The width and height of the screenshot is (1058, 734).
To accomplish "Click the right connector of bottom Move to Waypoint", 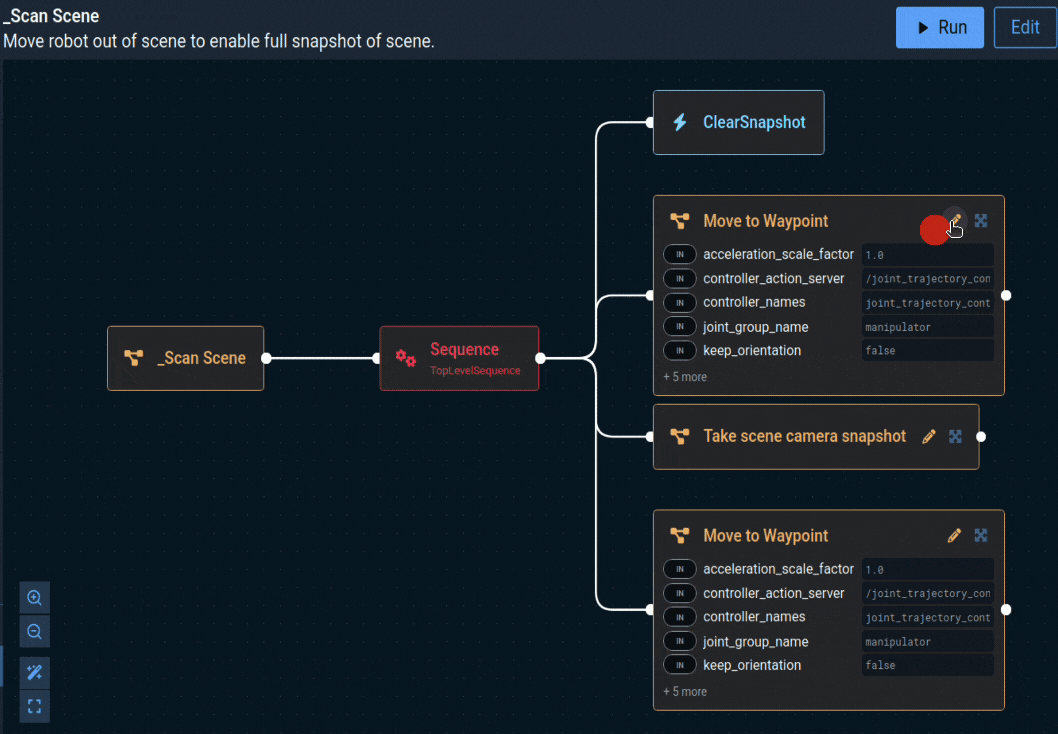I will (1006, 610).
